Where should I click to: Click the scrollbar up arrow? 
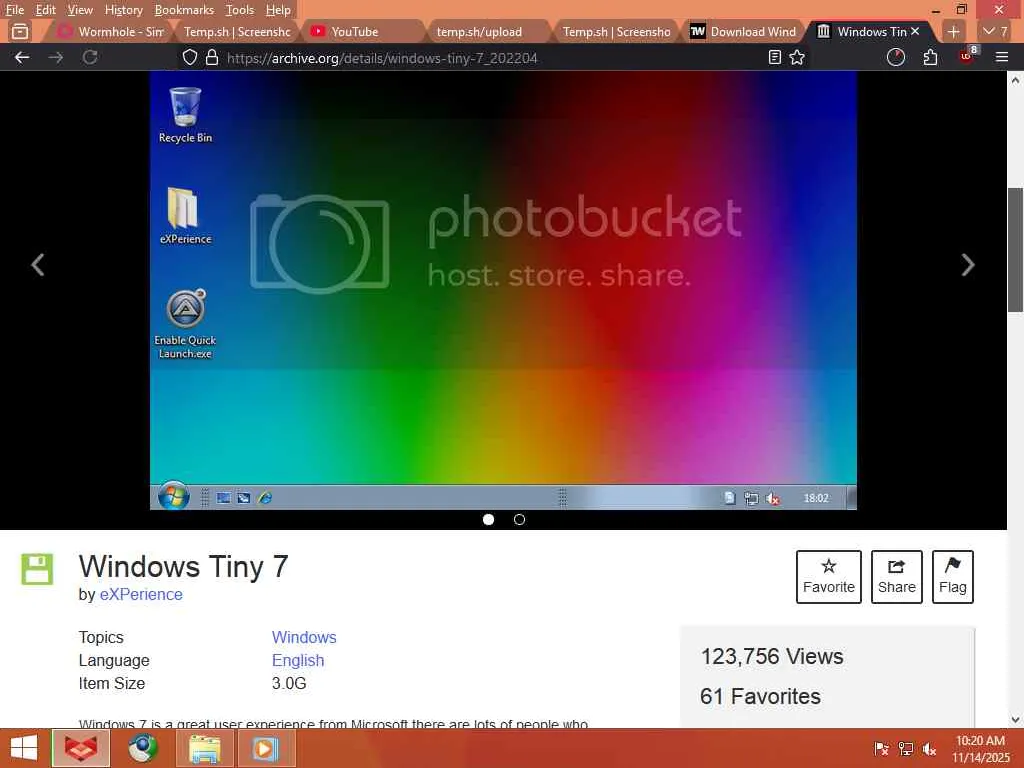coord(1015,80)
